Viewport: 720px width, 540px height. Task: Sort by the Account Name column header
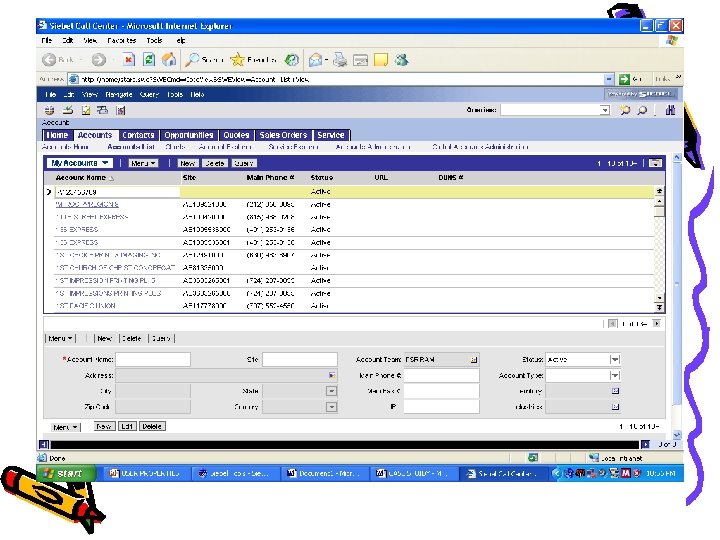pyautogui.click(x=81, y=178)
